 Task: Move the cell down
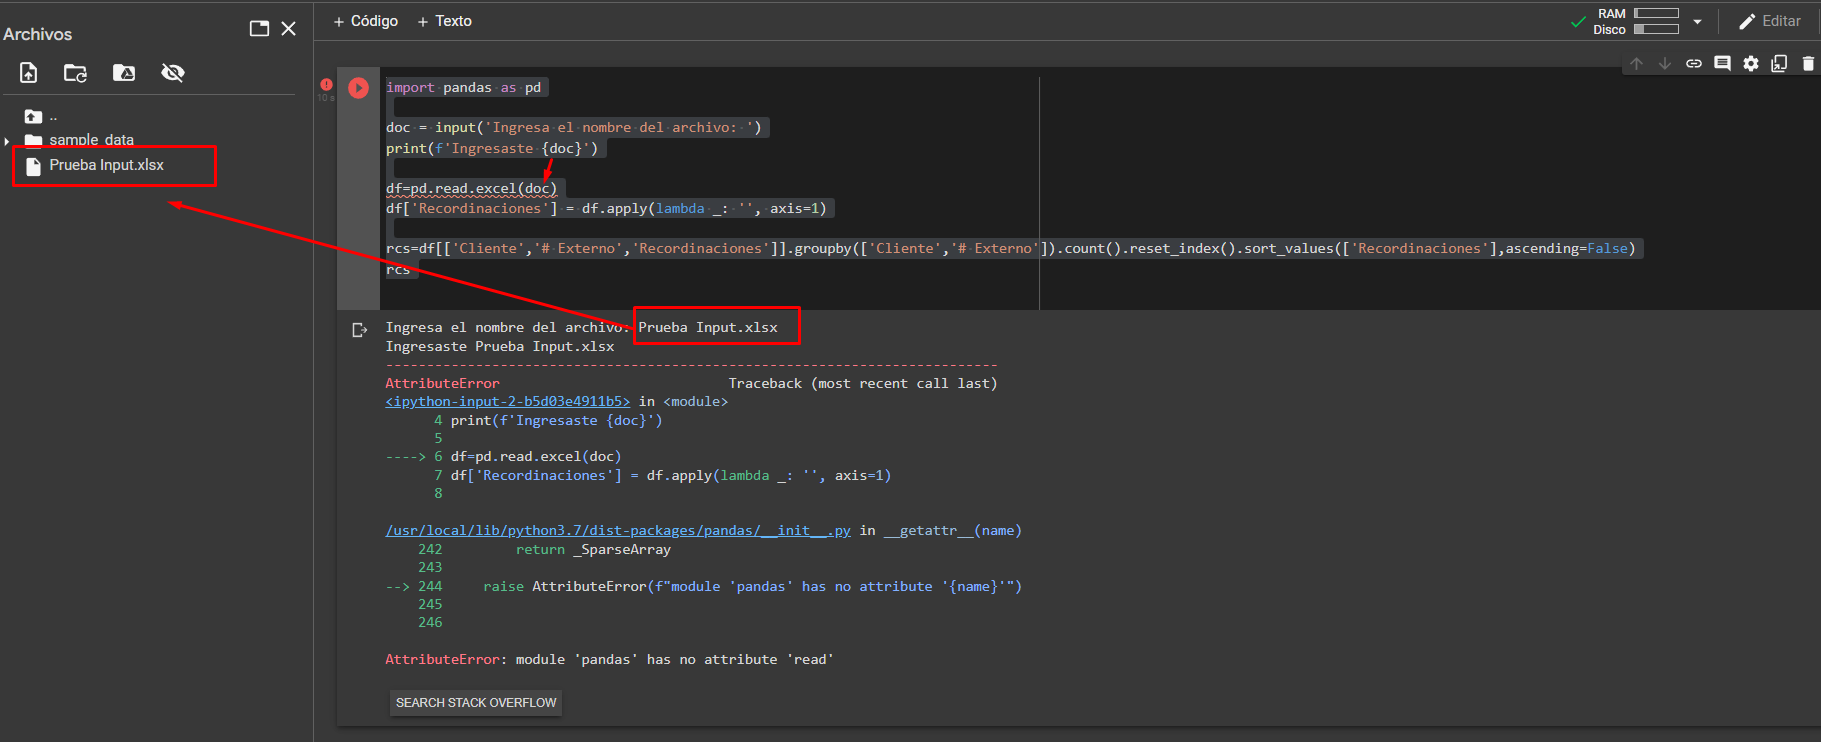(1665, 63)
